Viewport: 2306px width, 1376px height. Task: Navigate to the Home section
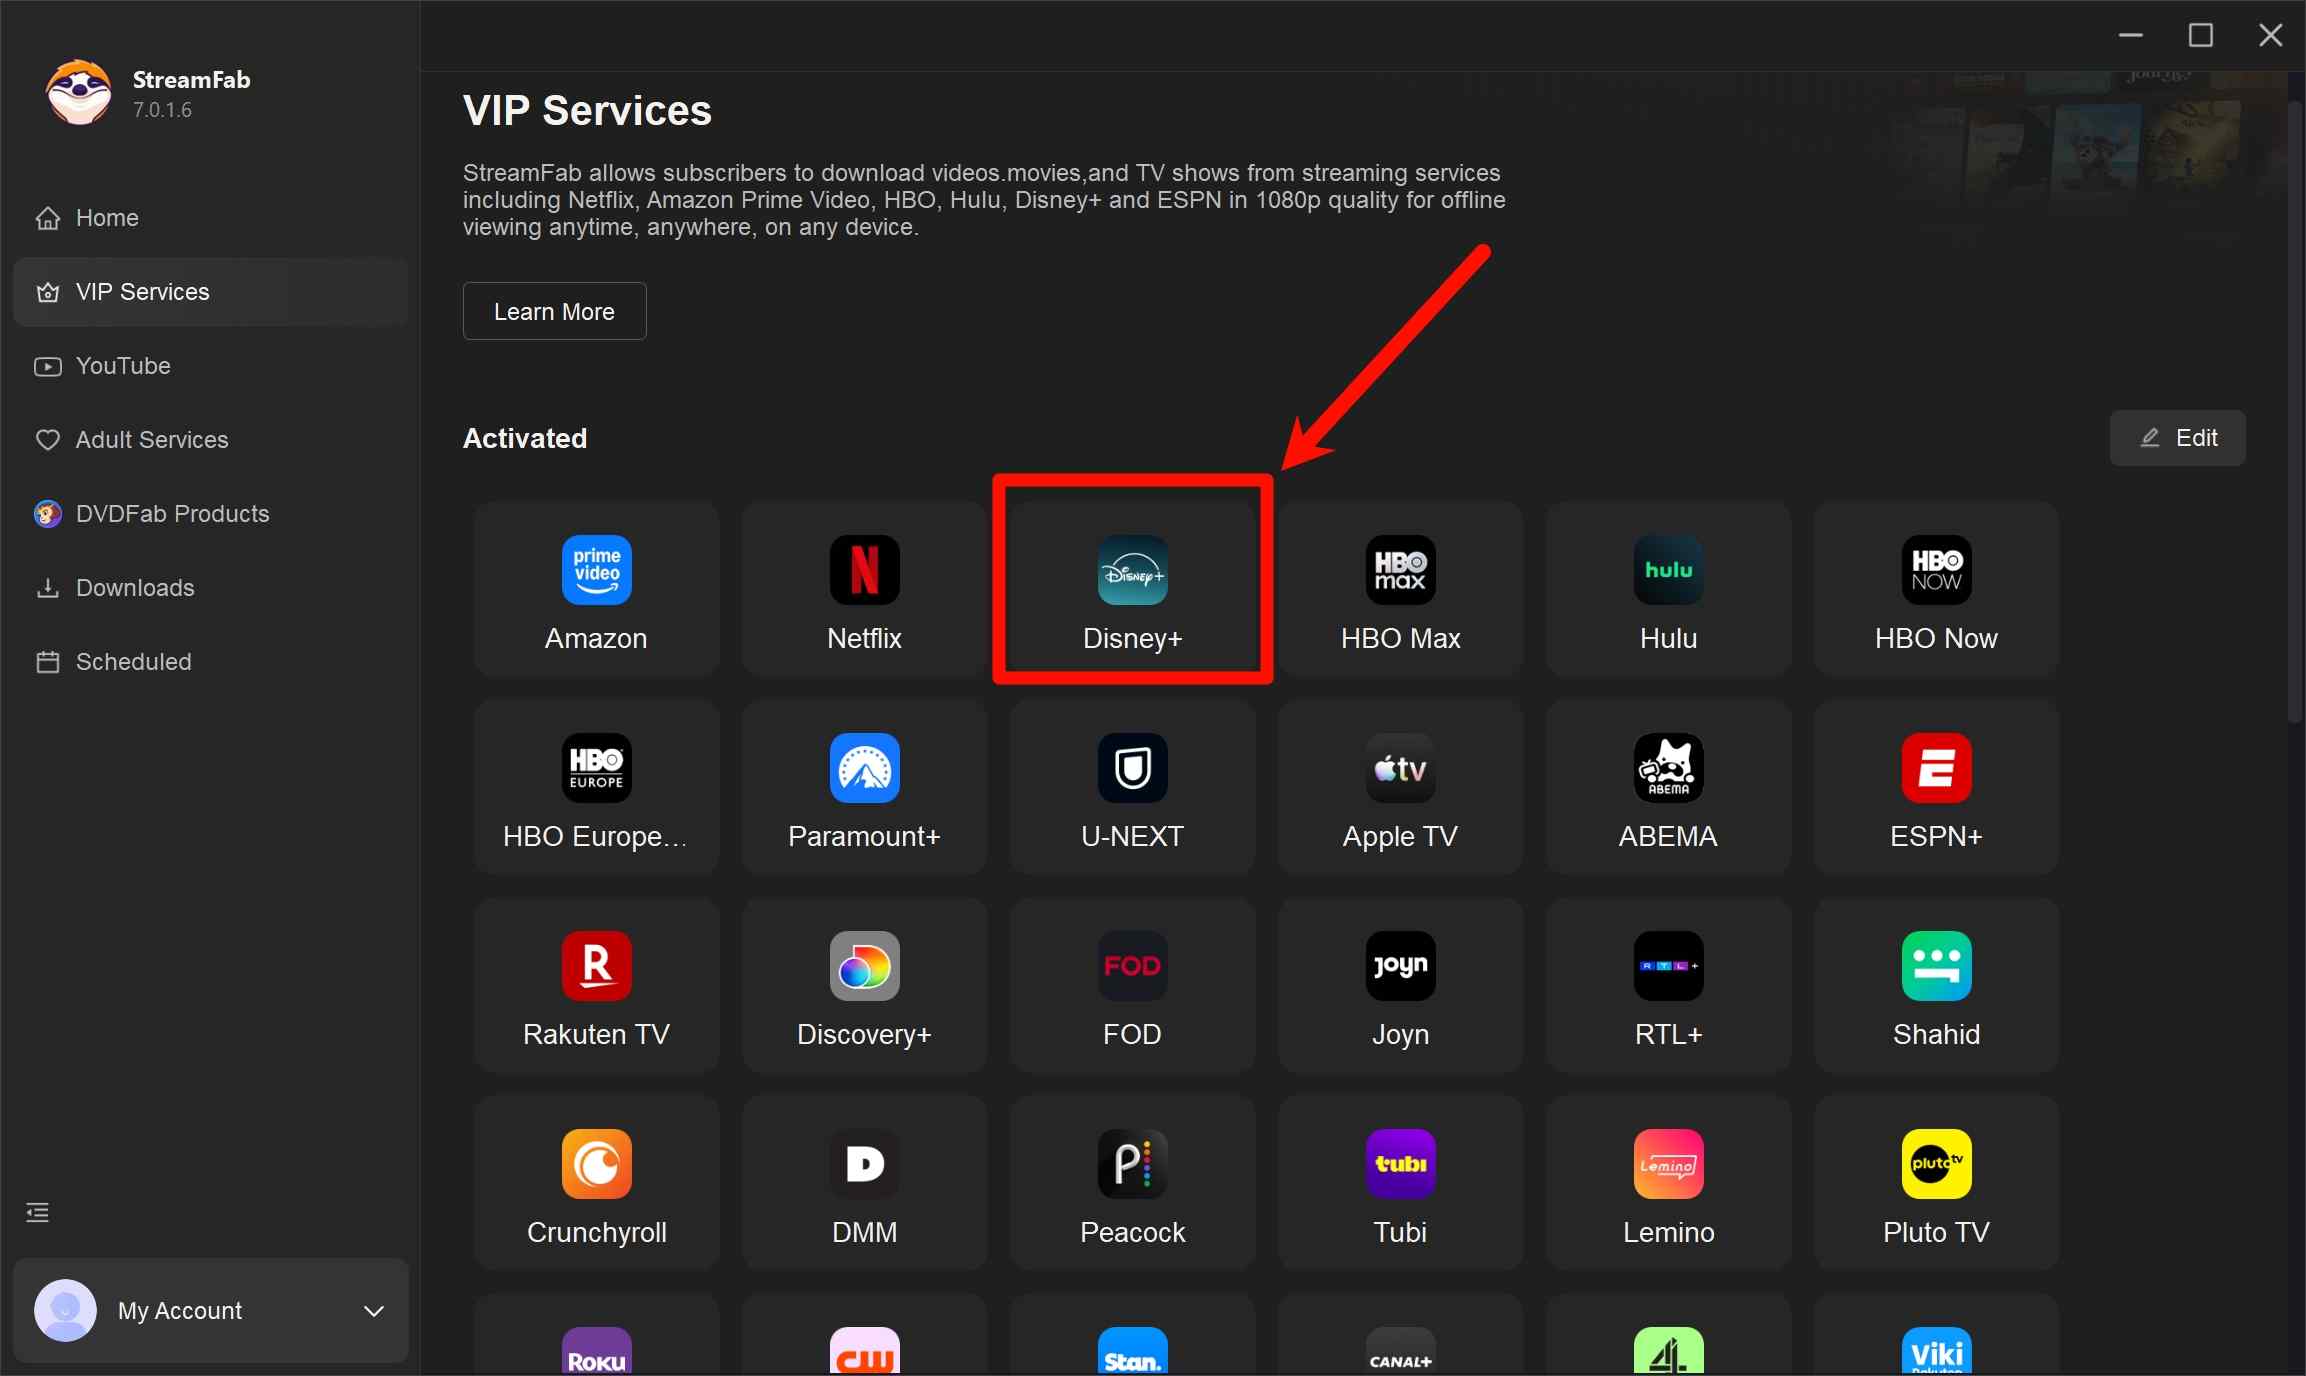[107, 217]
